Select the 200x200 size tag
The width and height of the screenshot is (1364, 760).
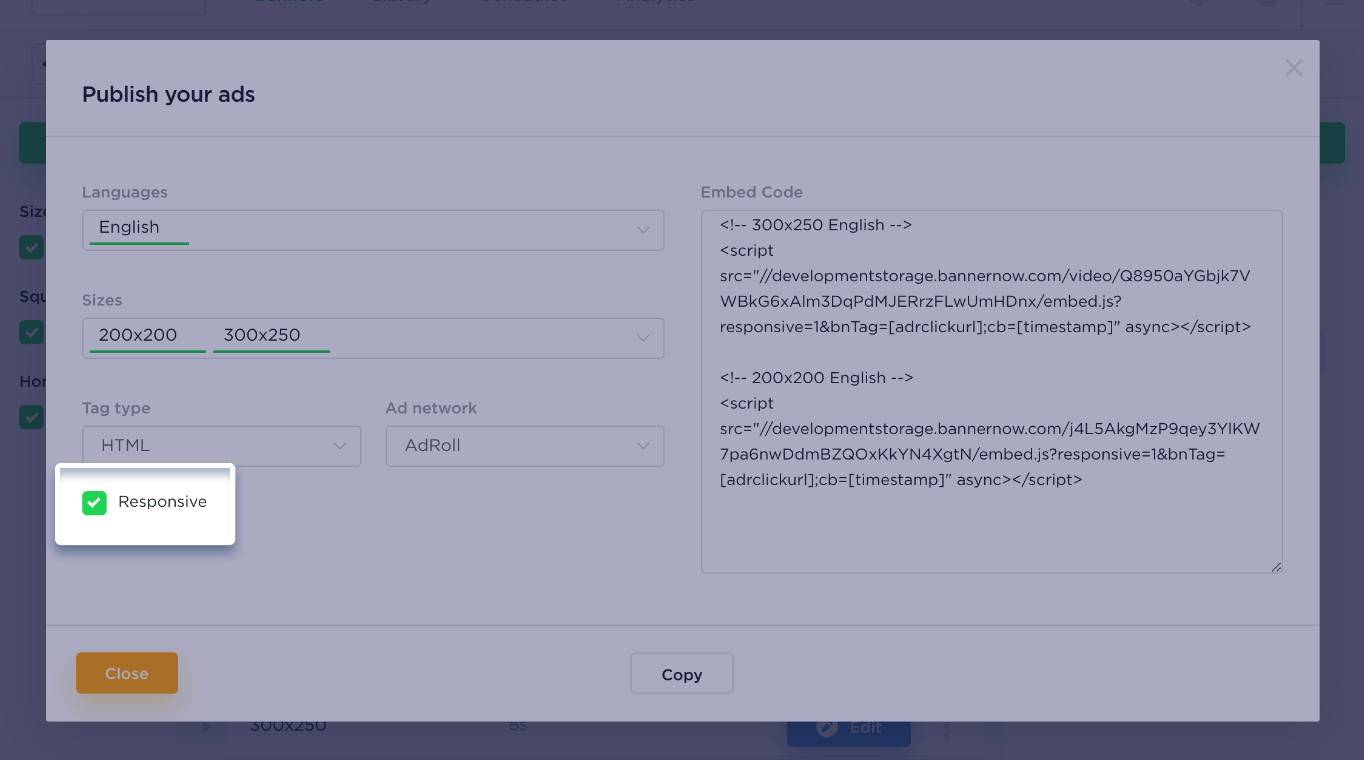coord(147,336)
